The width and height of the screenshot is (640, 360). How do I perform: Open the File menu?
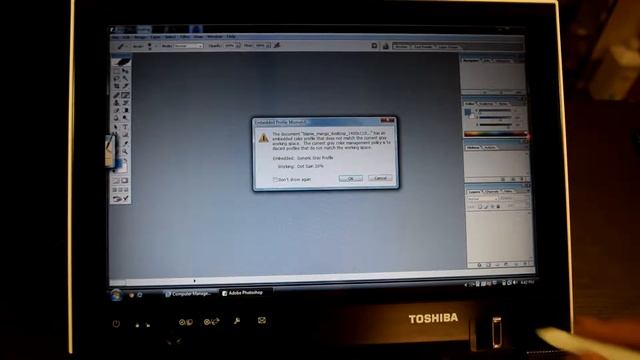click(115, 37)
